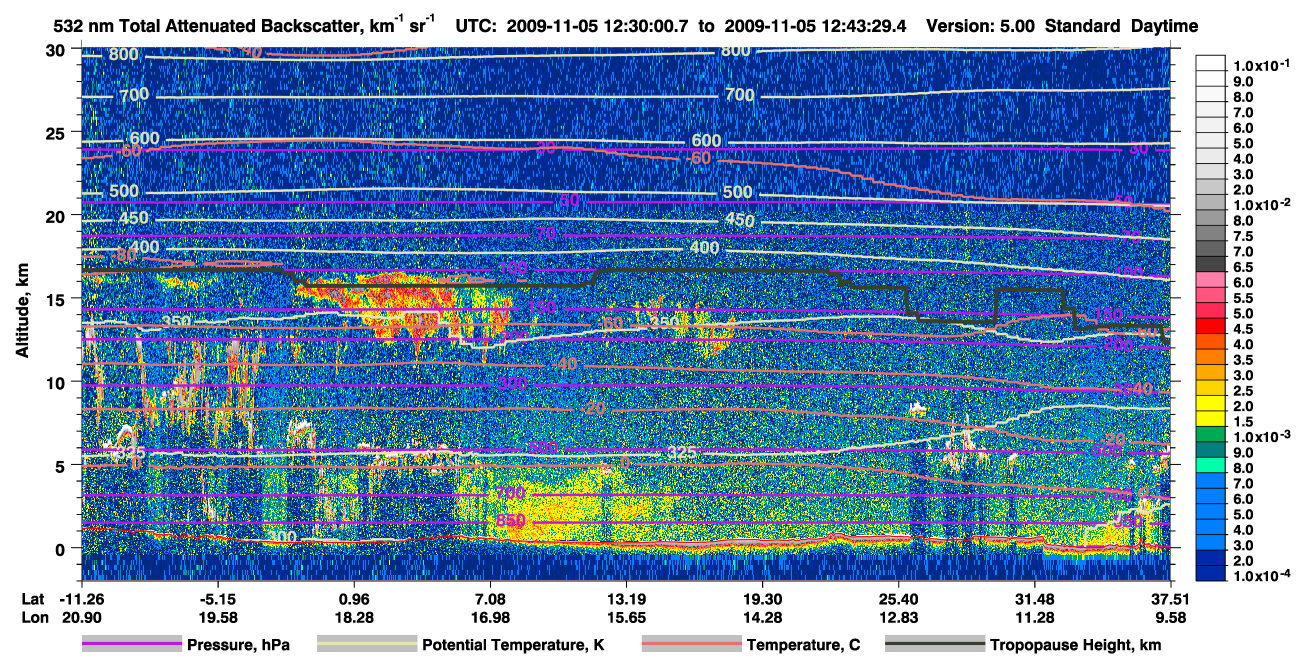This screenshot has height=667, width=1300.
Task: Click the latitude value '37.51'
Action: click(x=1171, y=598)
